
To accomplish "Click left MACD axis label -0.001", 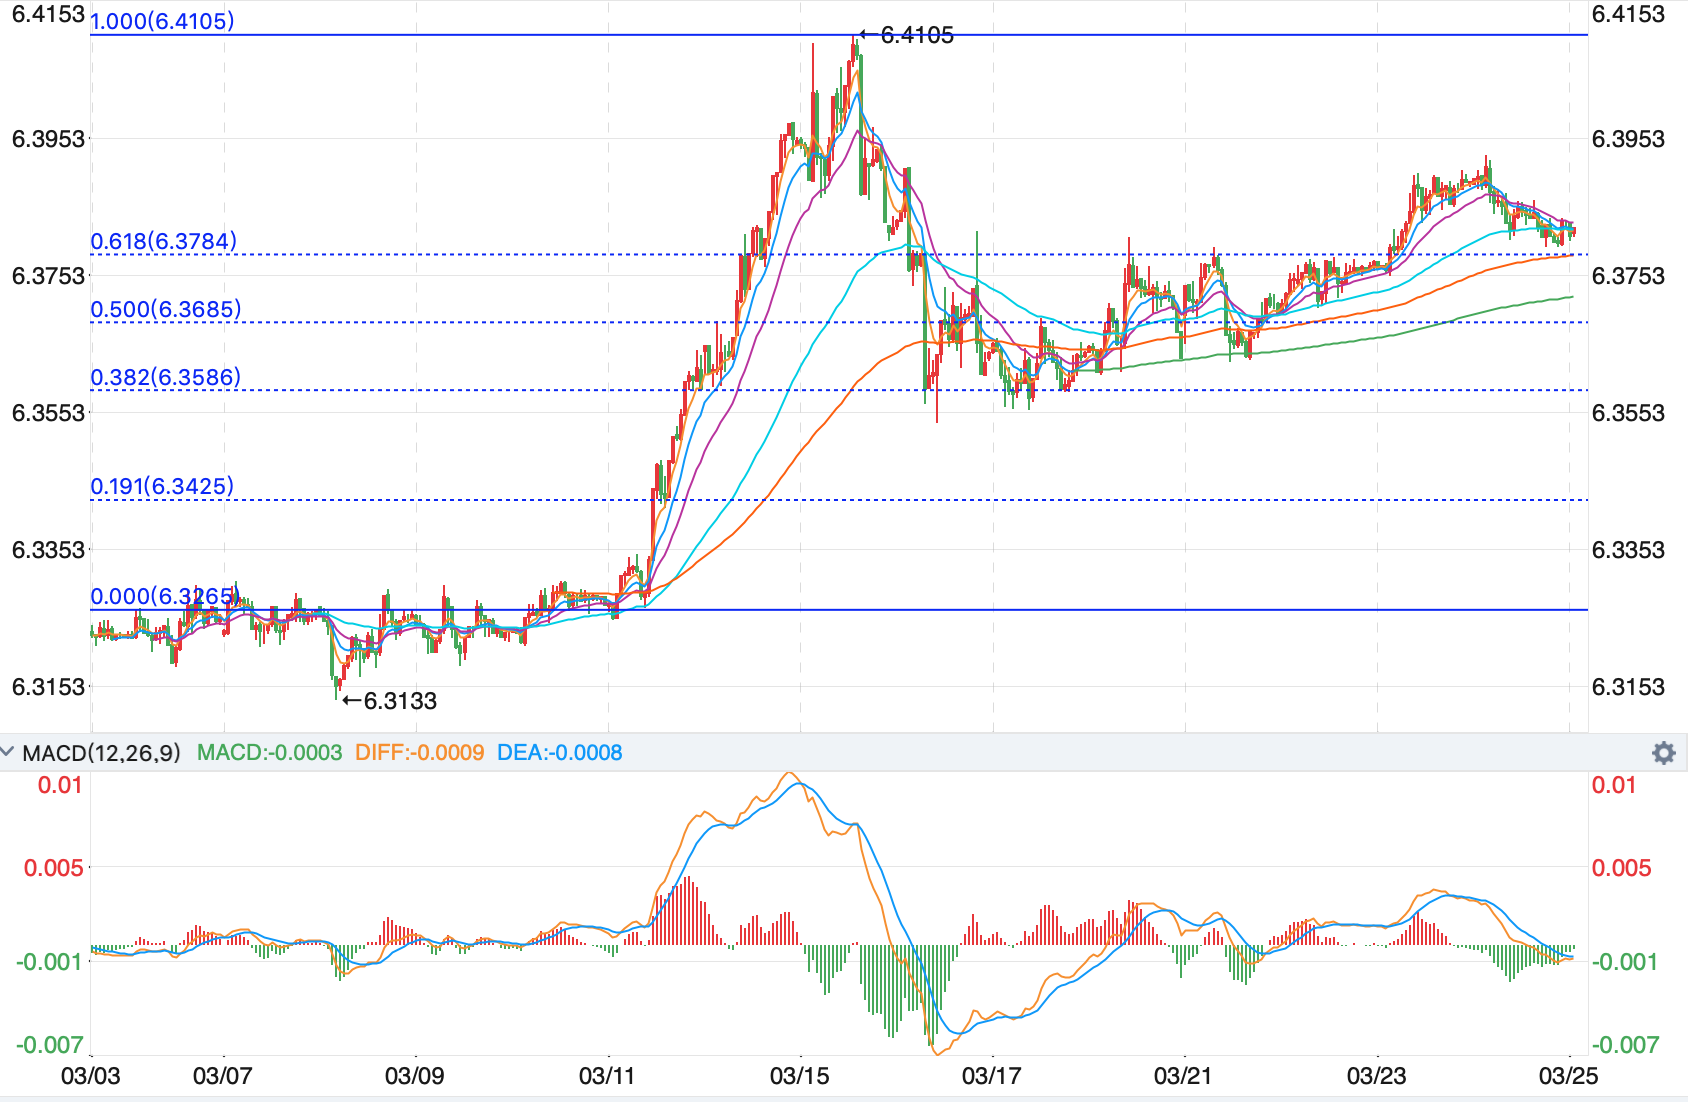I will tap(51, 962).
